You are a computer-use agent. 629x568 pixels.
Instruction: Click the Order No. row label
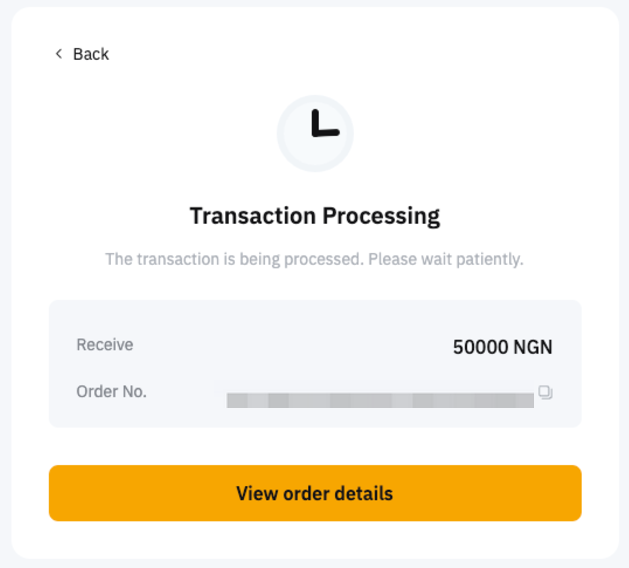[x=111, y=392]
